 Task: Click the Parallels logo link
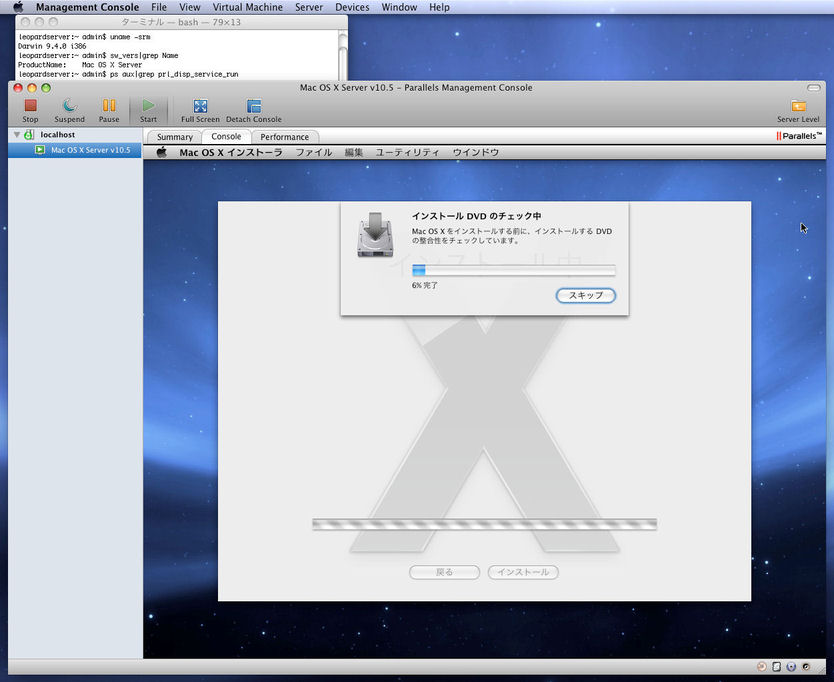pos(799,136)
